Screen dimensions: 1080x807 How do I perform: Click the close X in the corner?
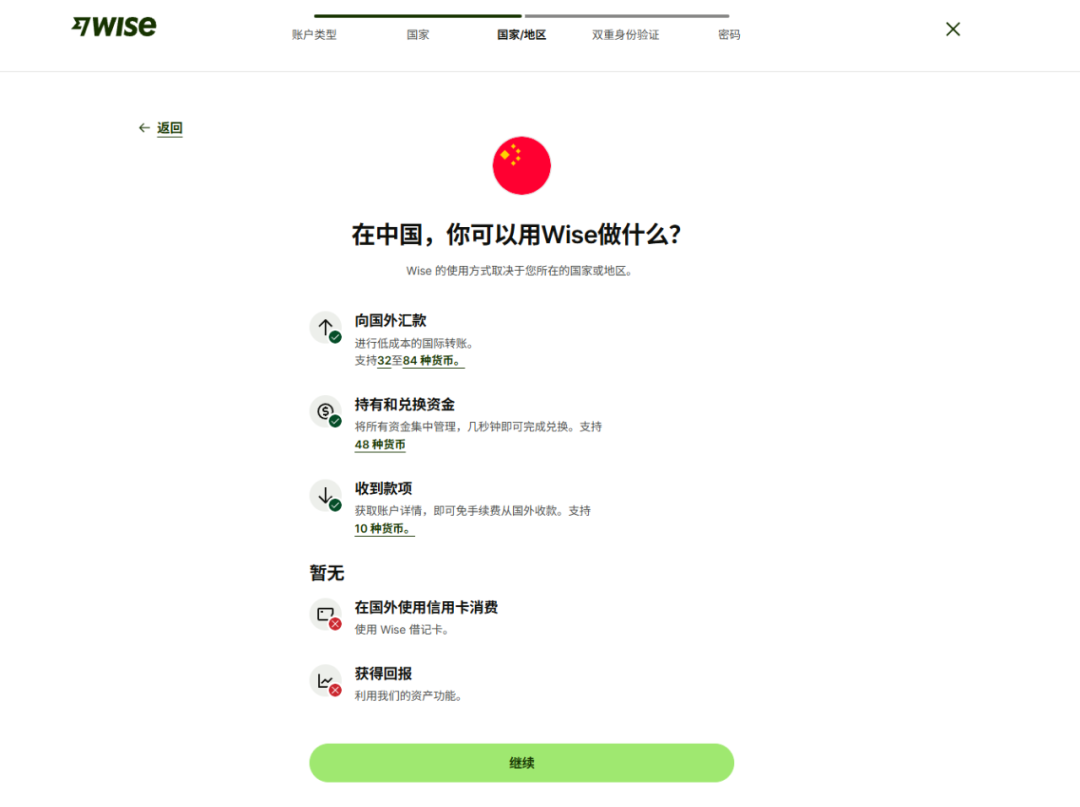click(x=952, y=29)
